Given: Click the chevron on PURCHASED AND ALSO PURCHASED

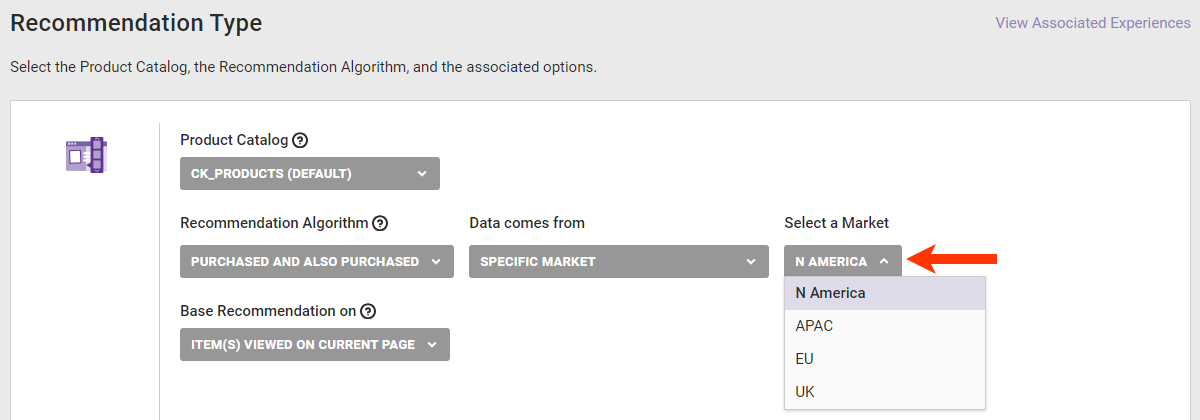Looking at the screenshot, I should (x=435, y=262).
